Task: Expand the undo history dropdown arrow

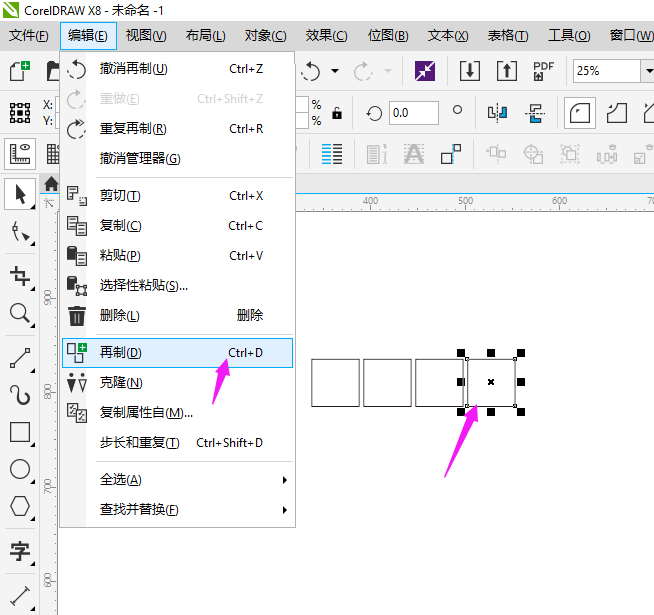Action: click(x=335, y=71)
